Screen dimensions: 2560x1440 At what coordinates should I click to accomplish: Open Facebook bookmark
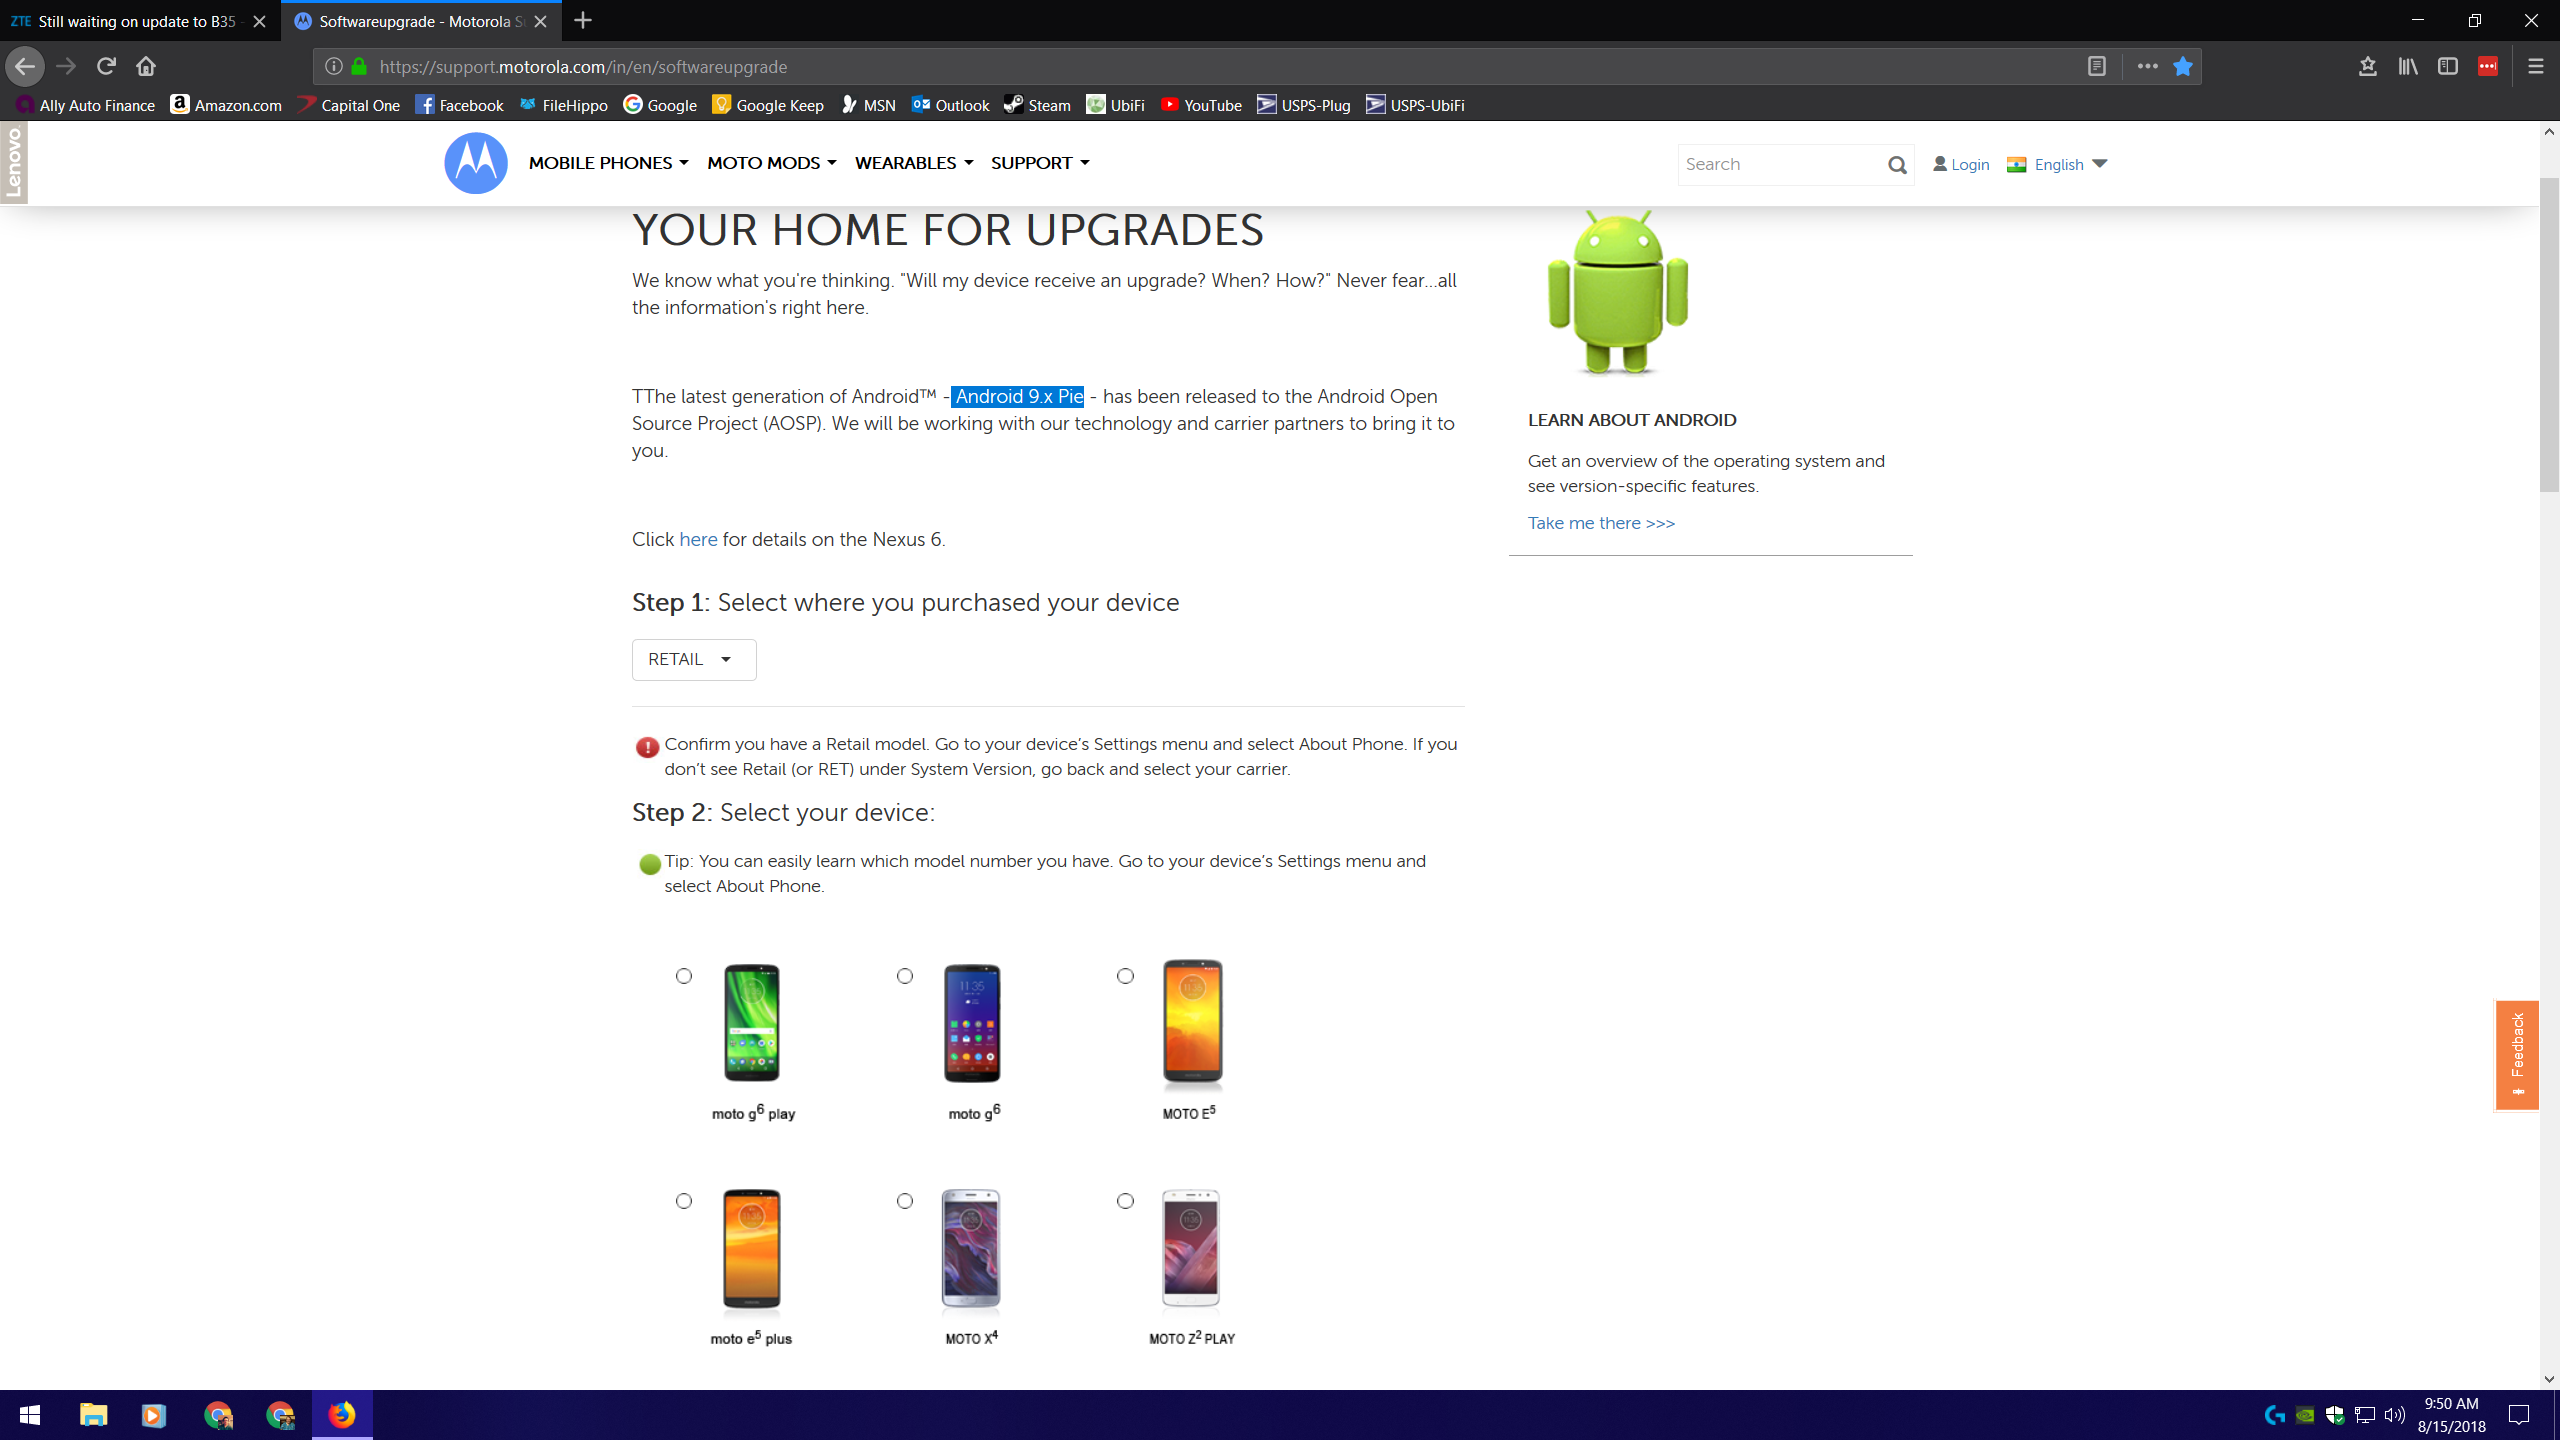click(459, 105)
